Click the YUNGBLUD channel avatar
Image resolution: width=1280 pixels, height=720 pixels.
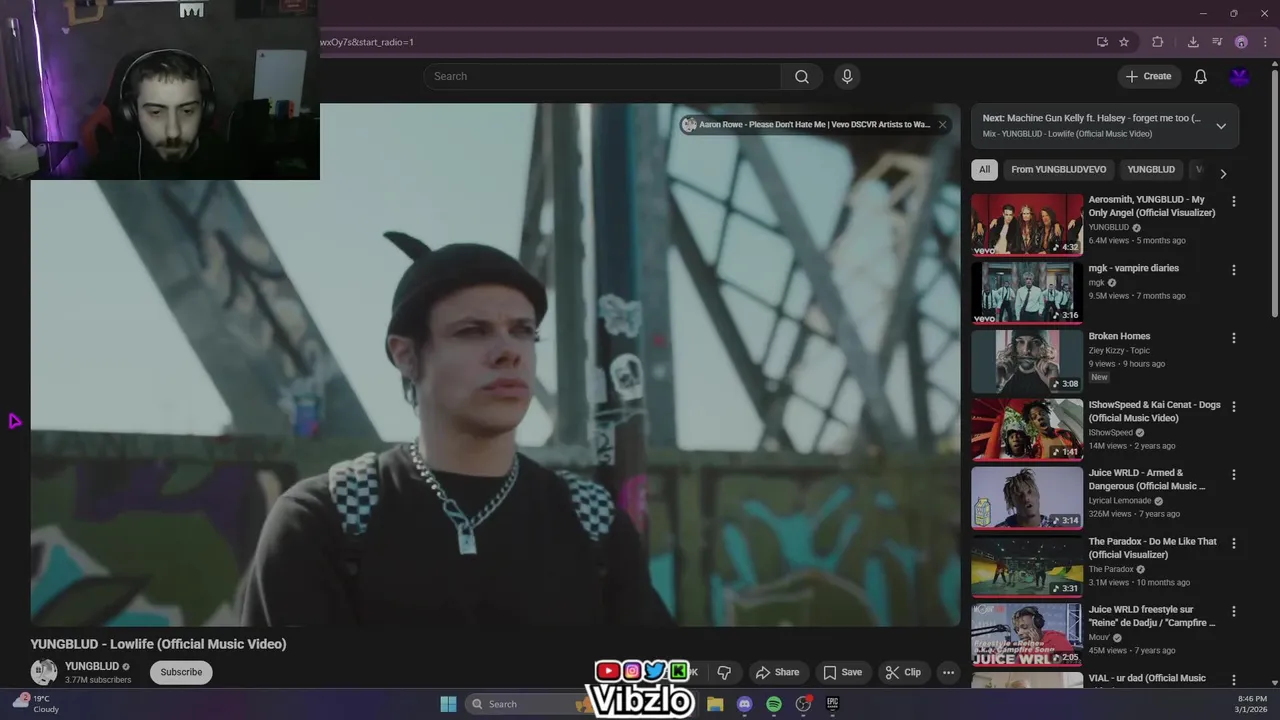pyautogui.click(x=44, y=672)
